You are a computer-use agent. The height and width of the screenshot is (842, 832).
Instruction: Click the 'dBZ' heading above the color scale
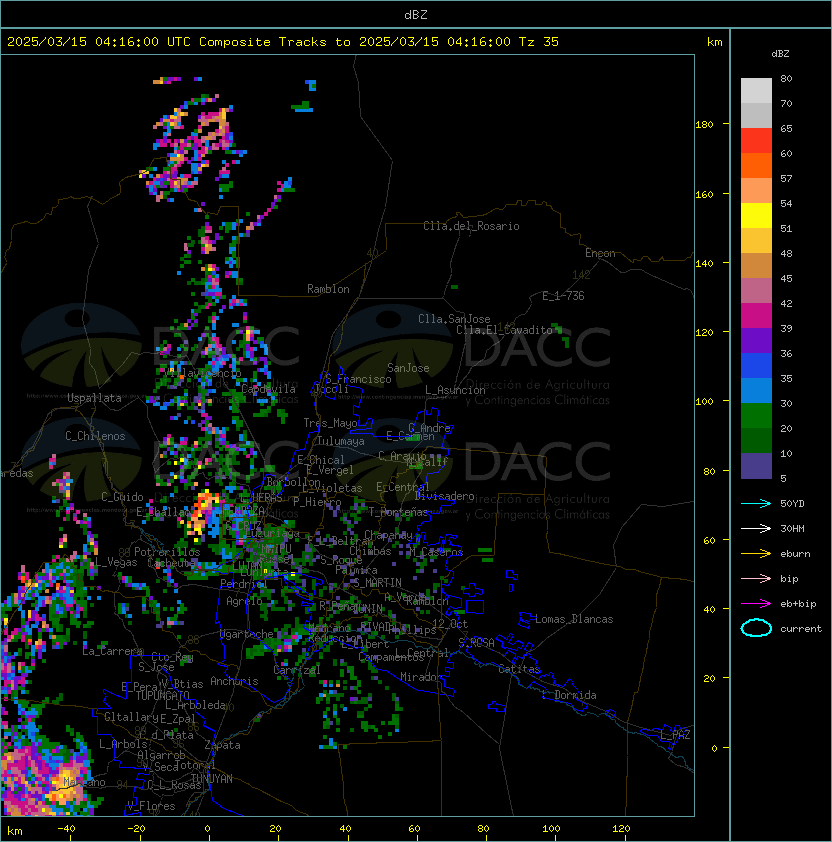tap(780, 54)
